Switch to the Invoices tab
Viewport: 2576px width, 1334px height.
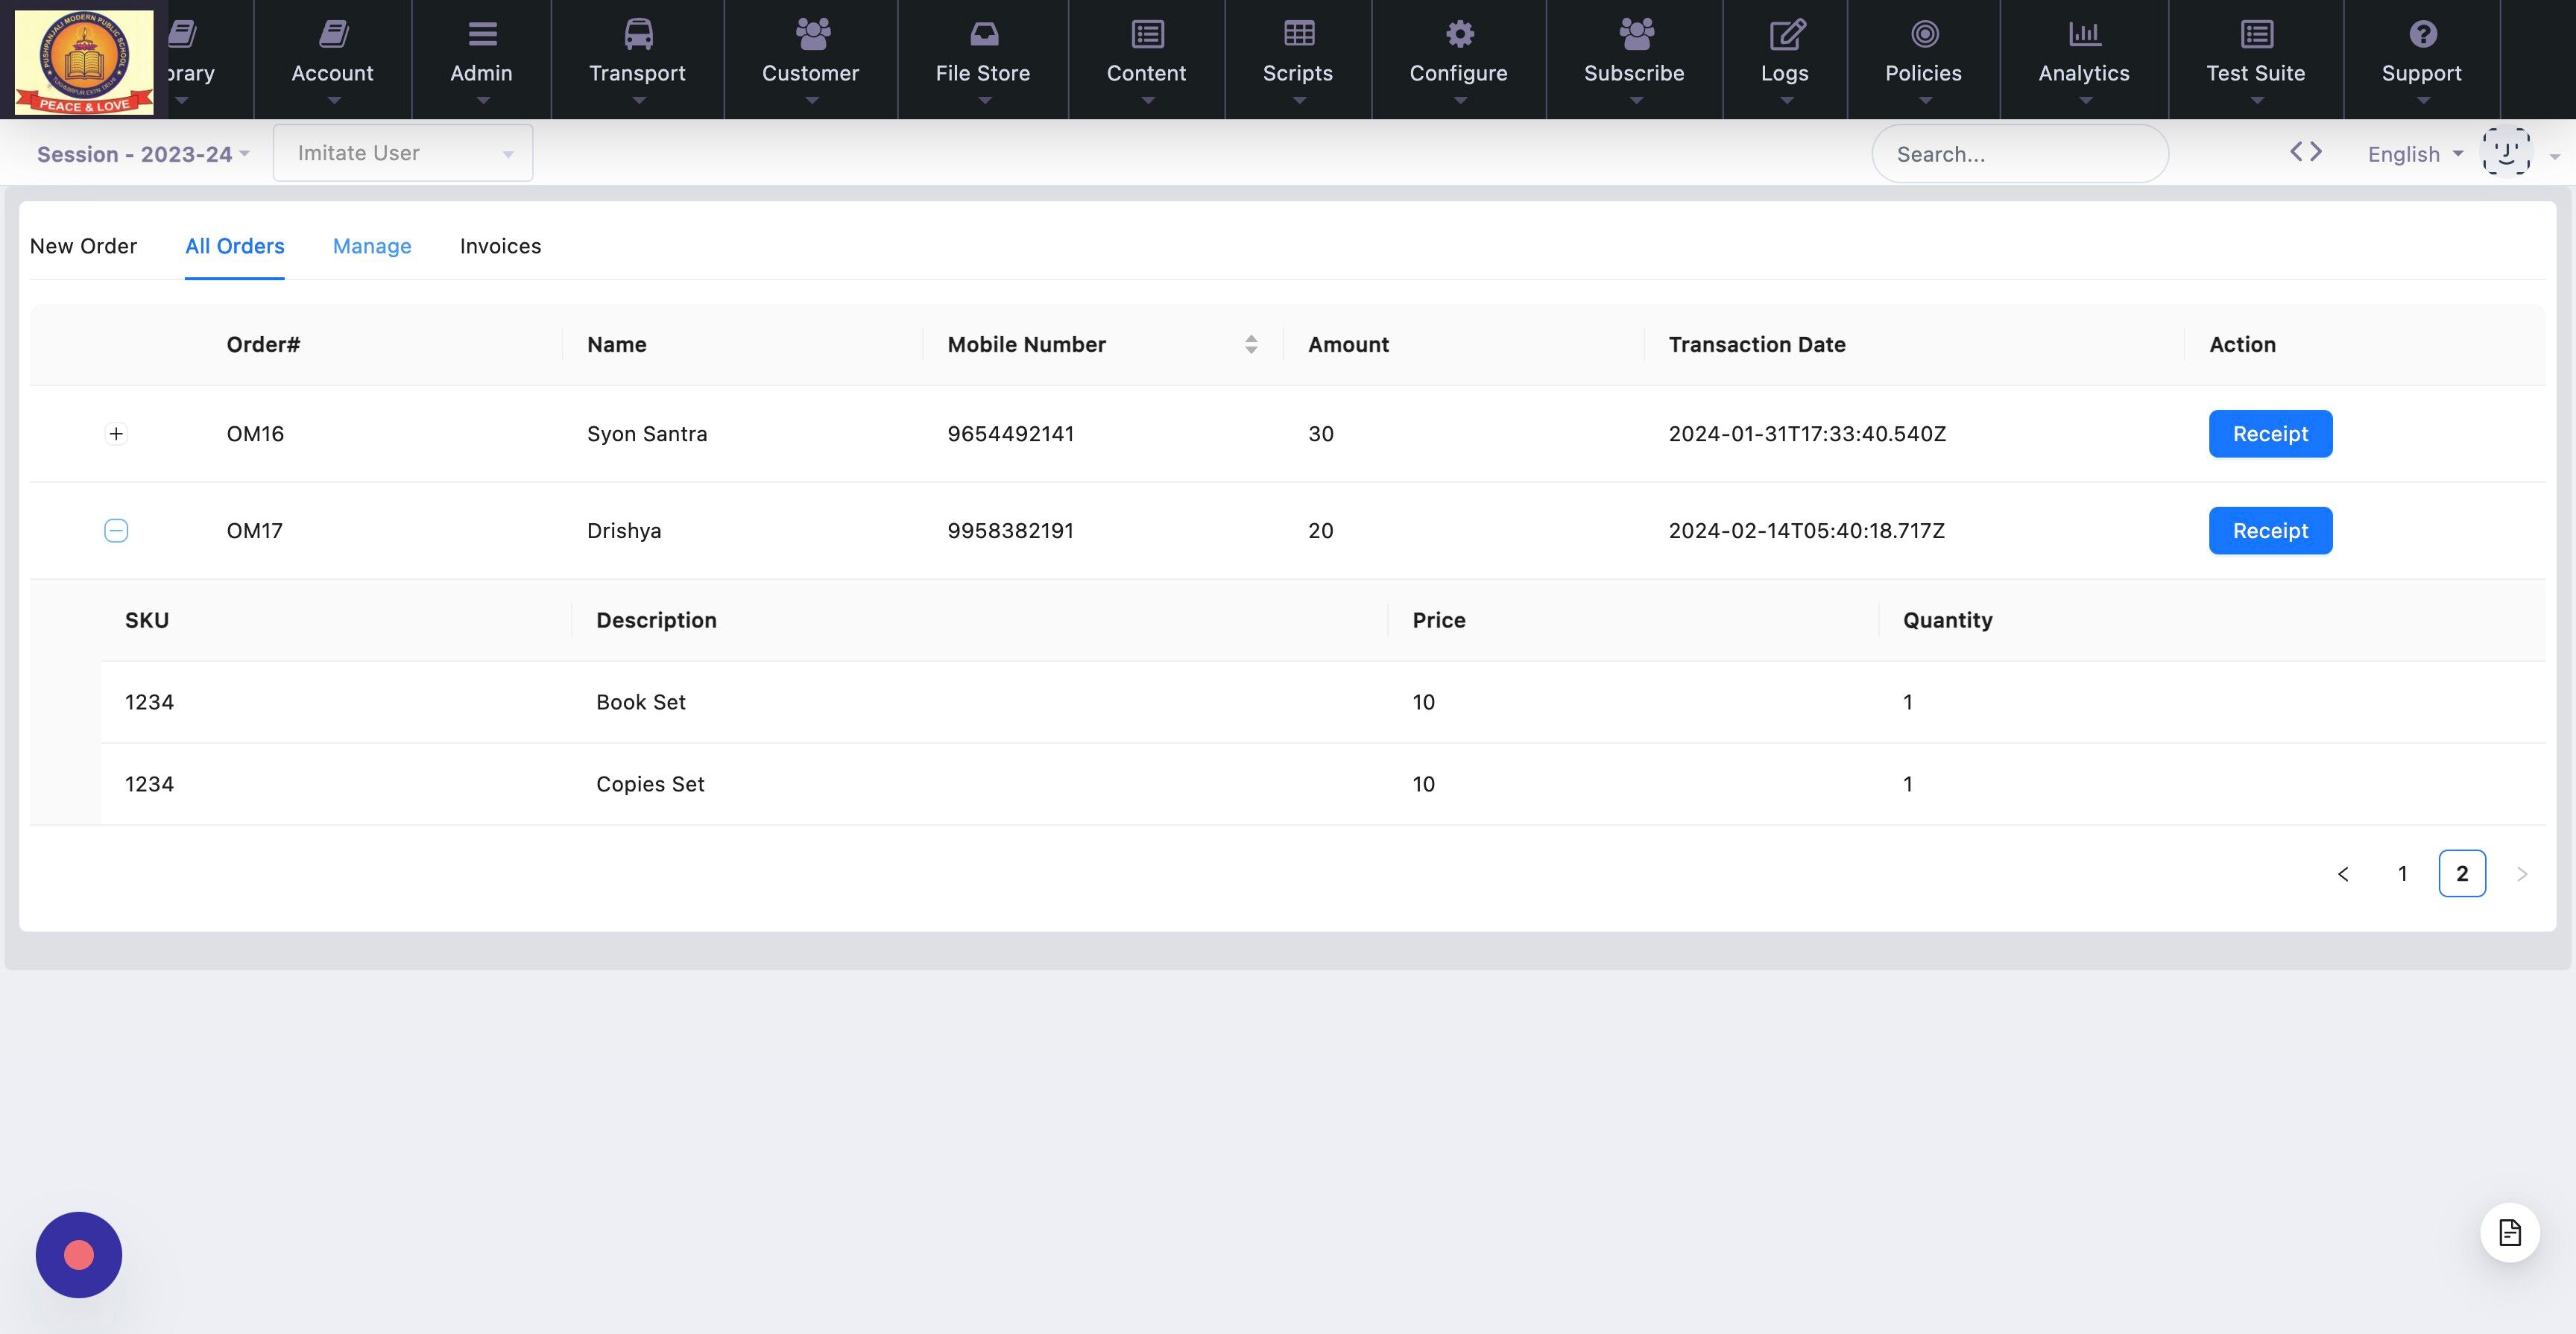pos(500,246)
